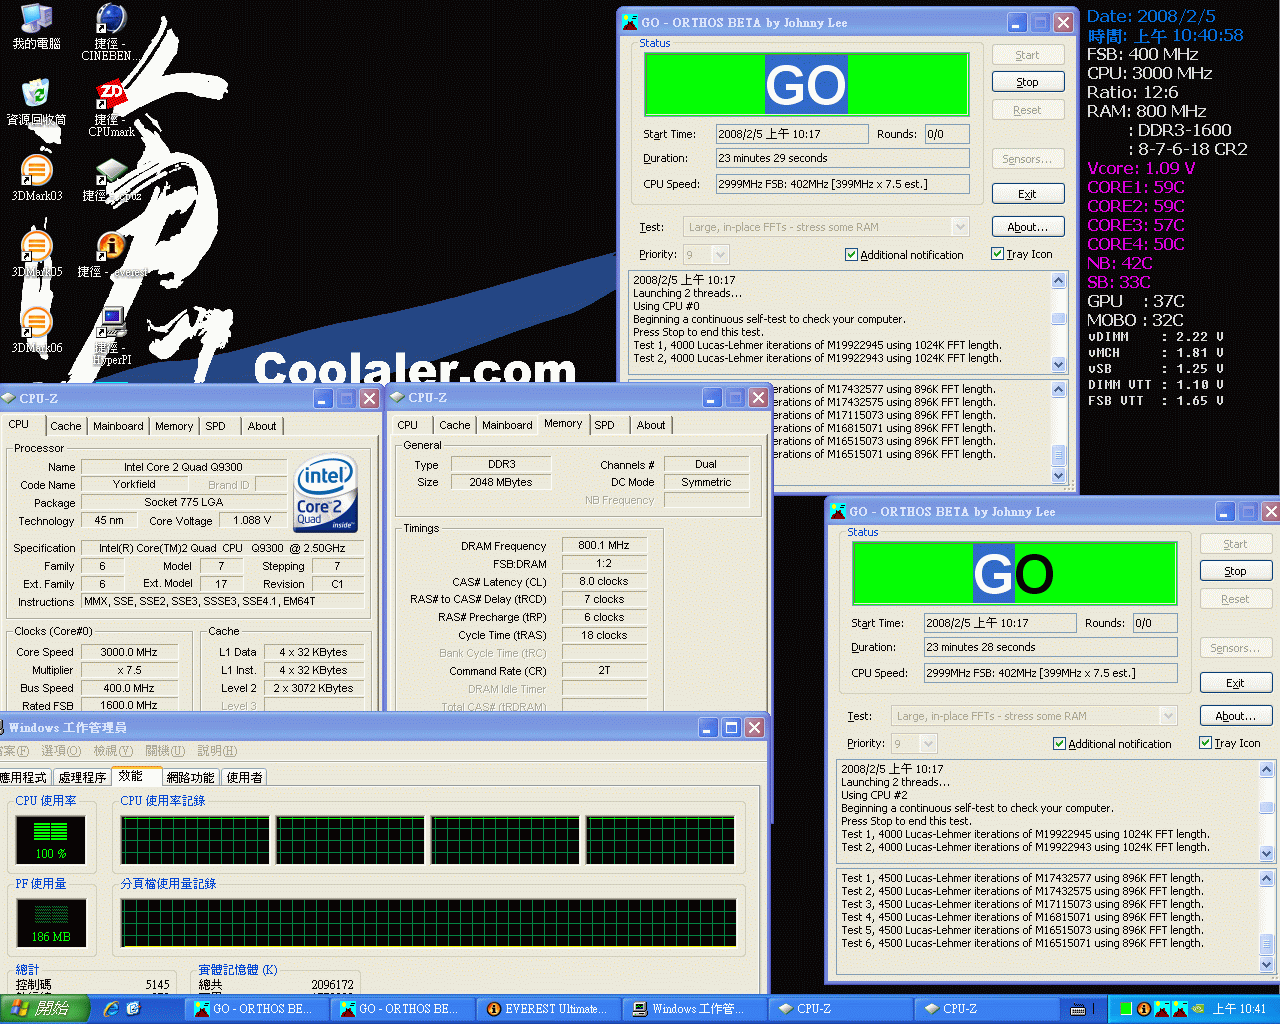This screenshot has height=1024, width=1280.
Task: Click the Multiplier value x 7.5
Action: pos(129,670)
